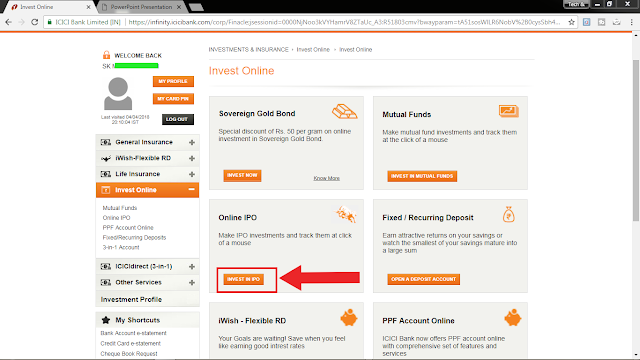This screenshot has height=360, width=640.
Task: Click the Other Services menu icon
Action: [x=106, y=282]
